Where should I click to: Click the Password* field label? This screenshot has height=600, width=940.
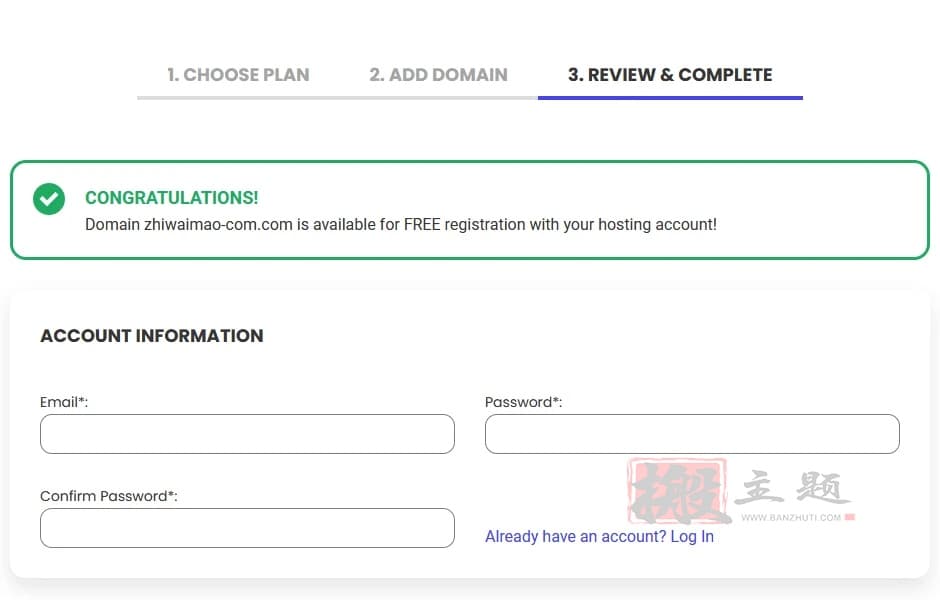(524, 402)
